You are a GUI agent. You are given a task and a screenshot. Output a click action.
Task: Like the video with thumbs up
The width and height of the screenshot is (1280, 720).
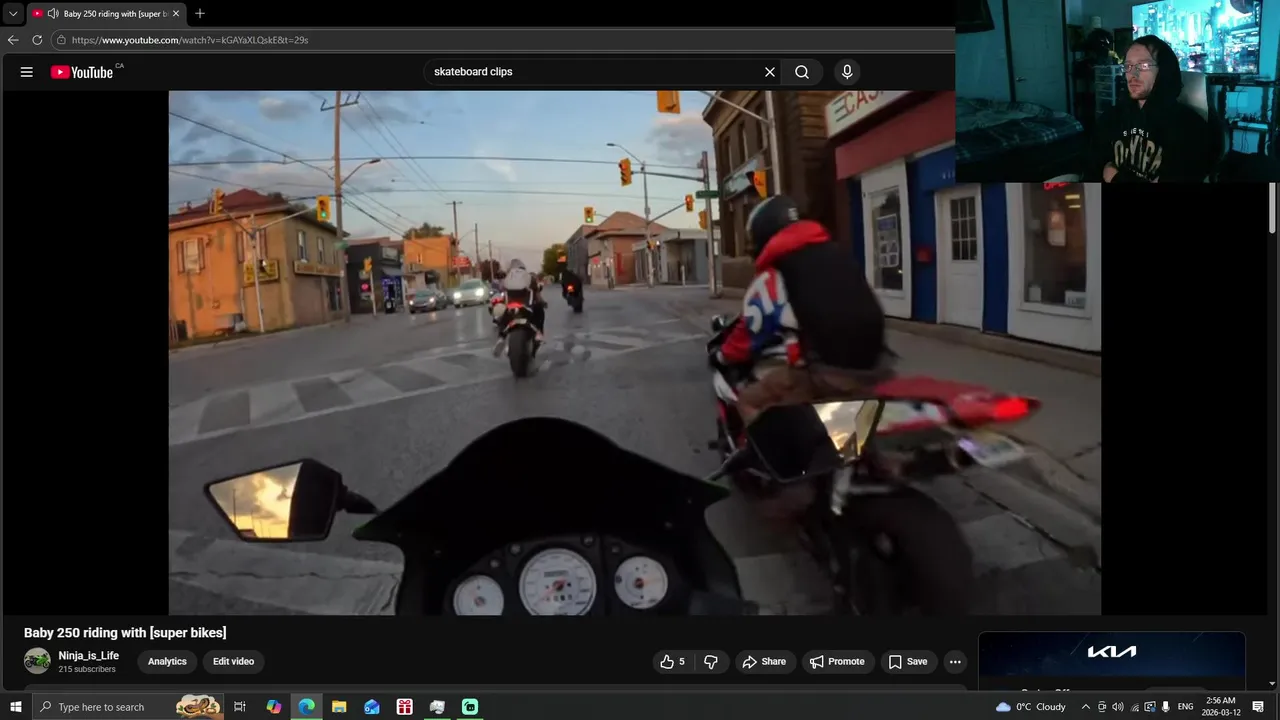(x=672, y=662)
